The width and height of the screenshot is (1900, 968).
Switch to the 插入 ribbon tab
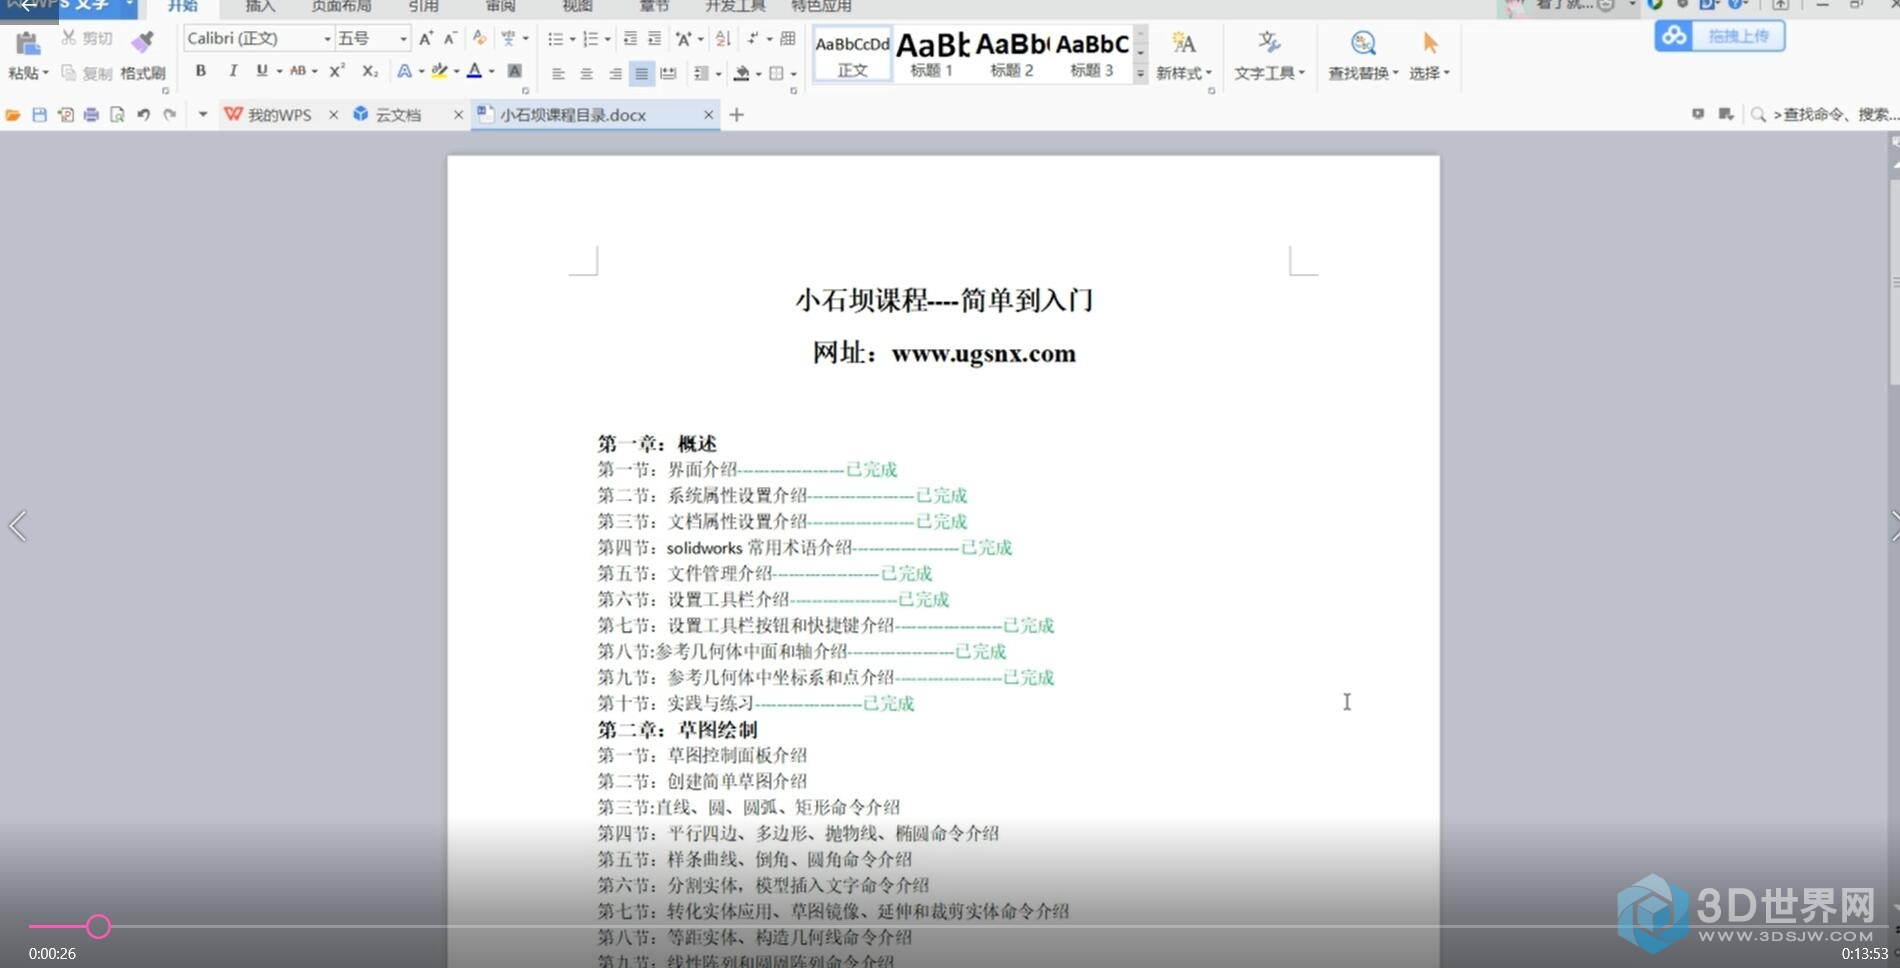[x=260, y=6]
